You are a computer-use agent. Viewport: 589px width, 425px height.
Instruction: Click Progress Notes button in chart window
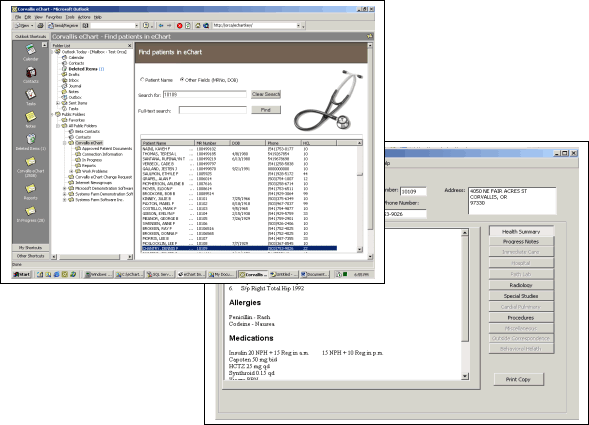pyautogui.click(x=521, y=242)
